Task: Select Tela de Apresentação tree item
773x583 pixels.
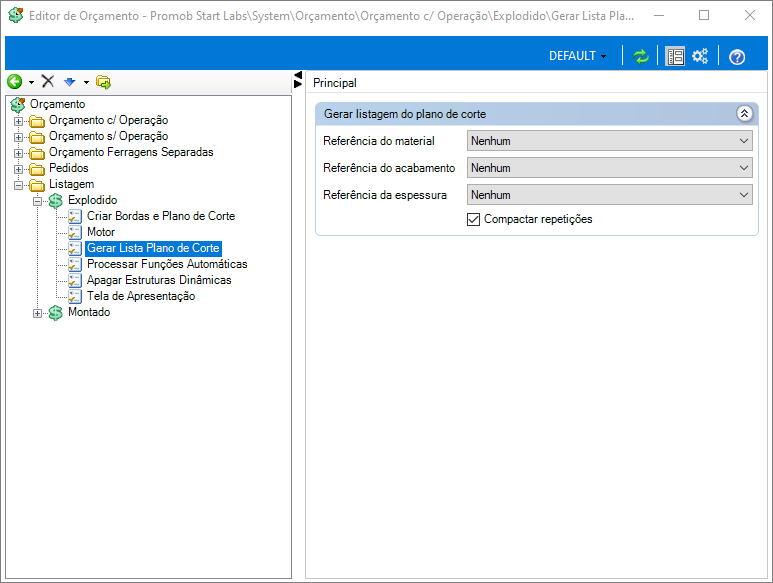Action: pyautogui.click(x=140, y=296)
